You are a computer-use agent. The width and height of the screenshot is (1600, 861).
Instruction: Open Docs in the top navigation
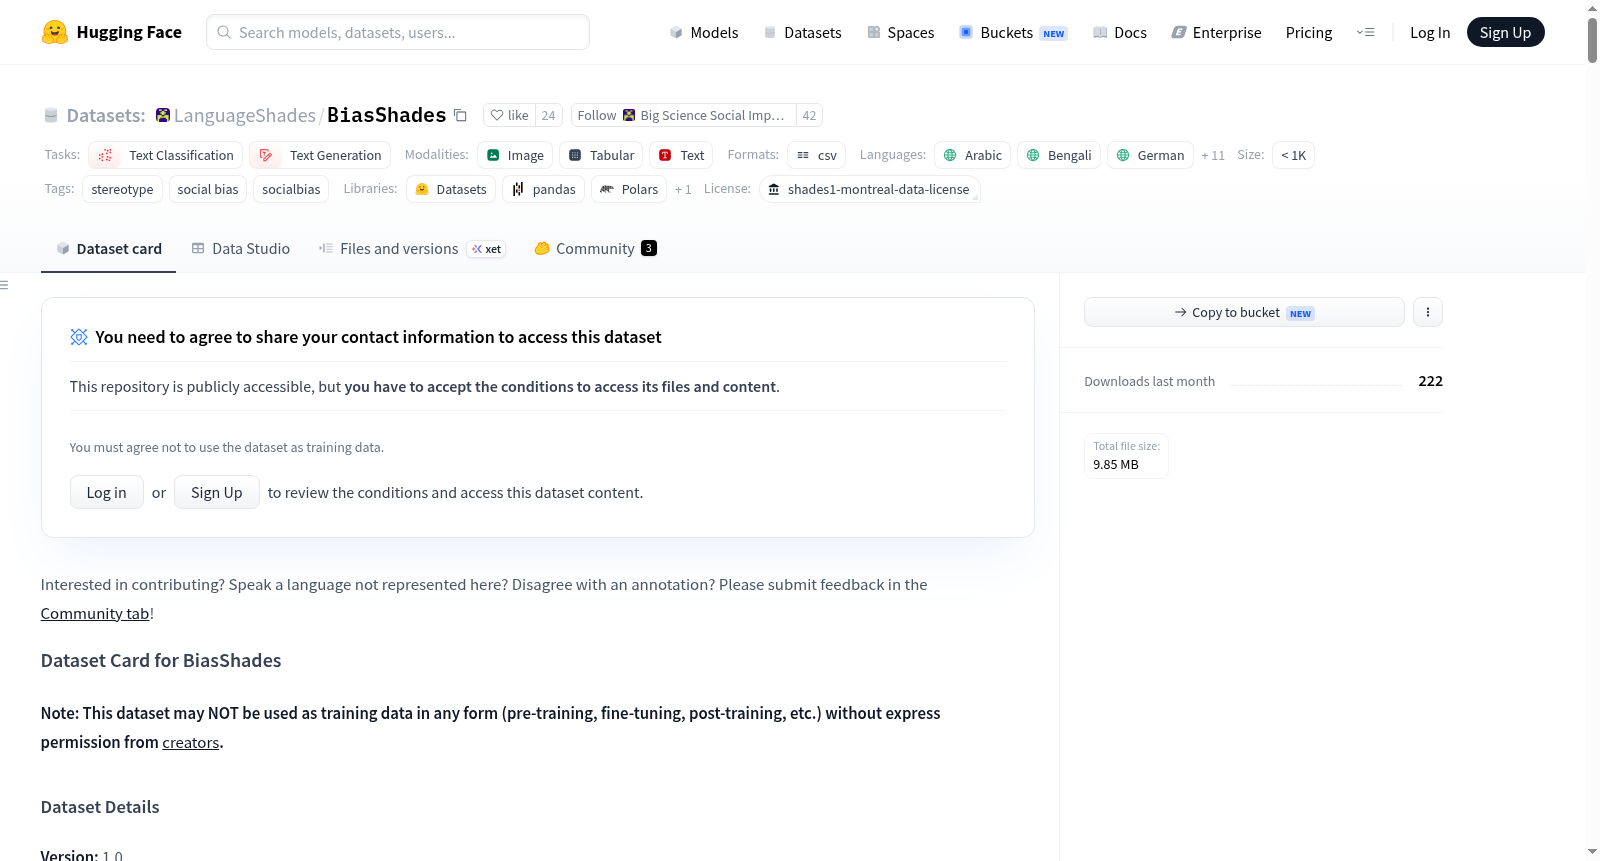pos(1120,33)
